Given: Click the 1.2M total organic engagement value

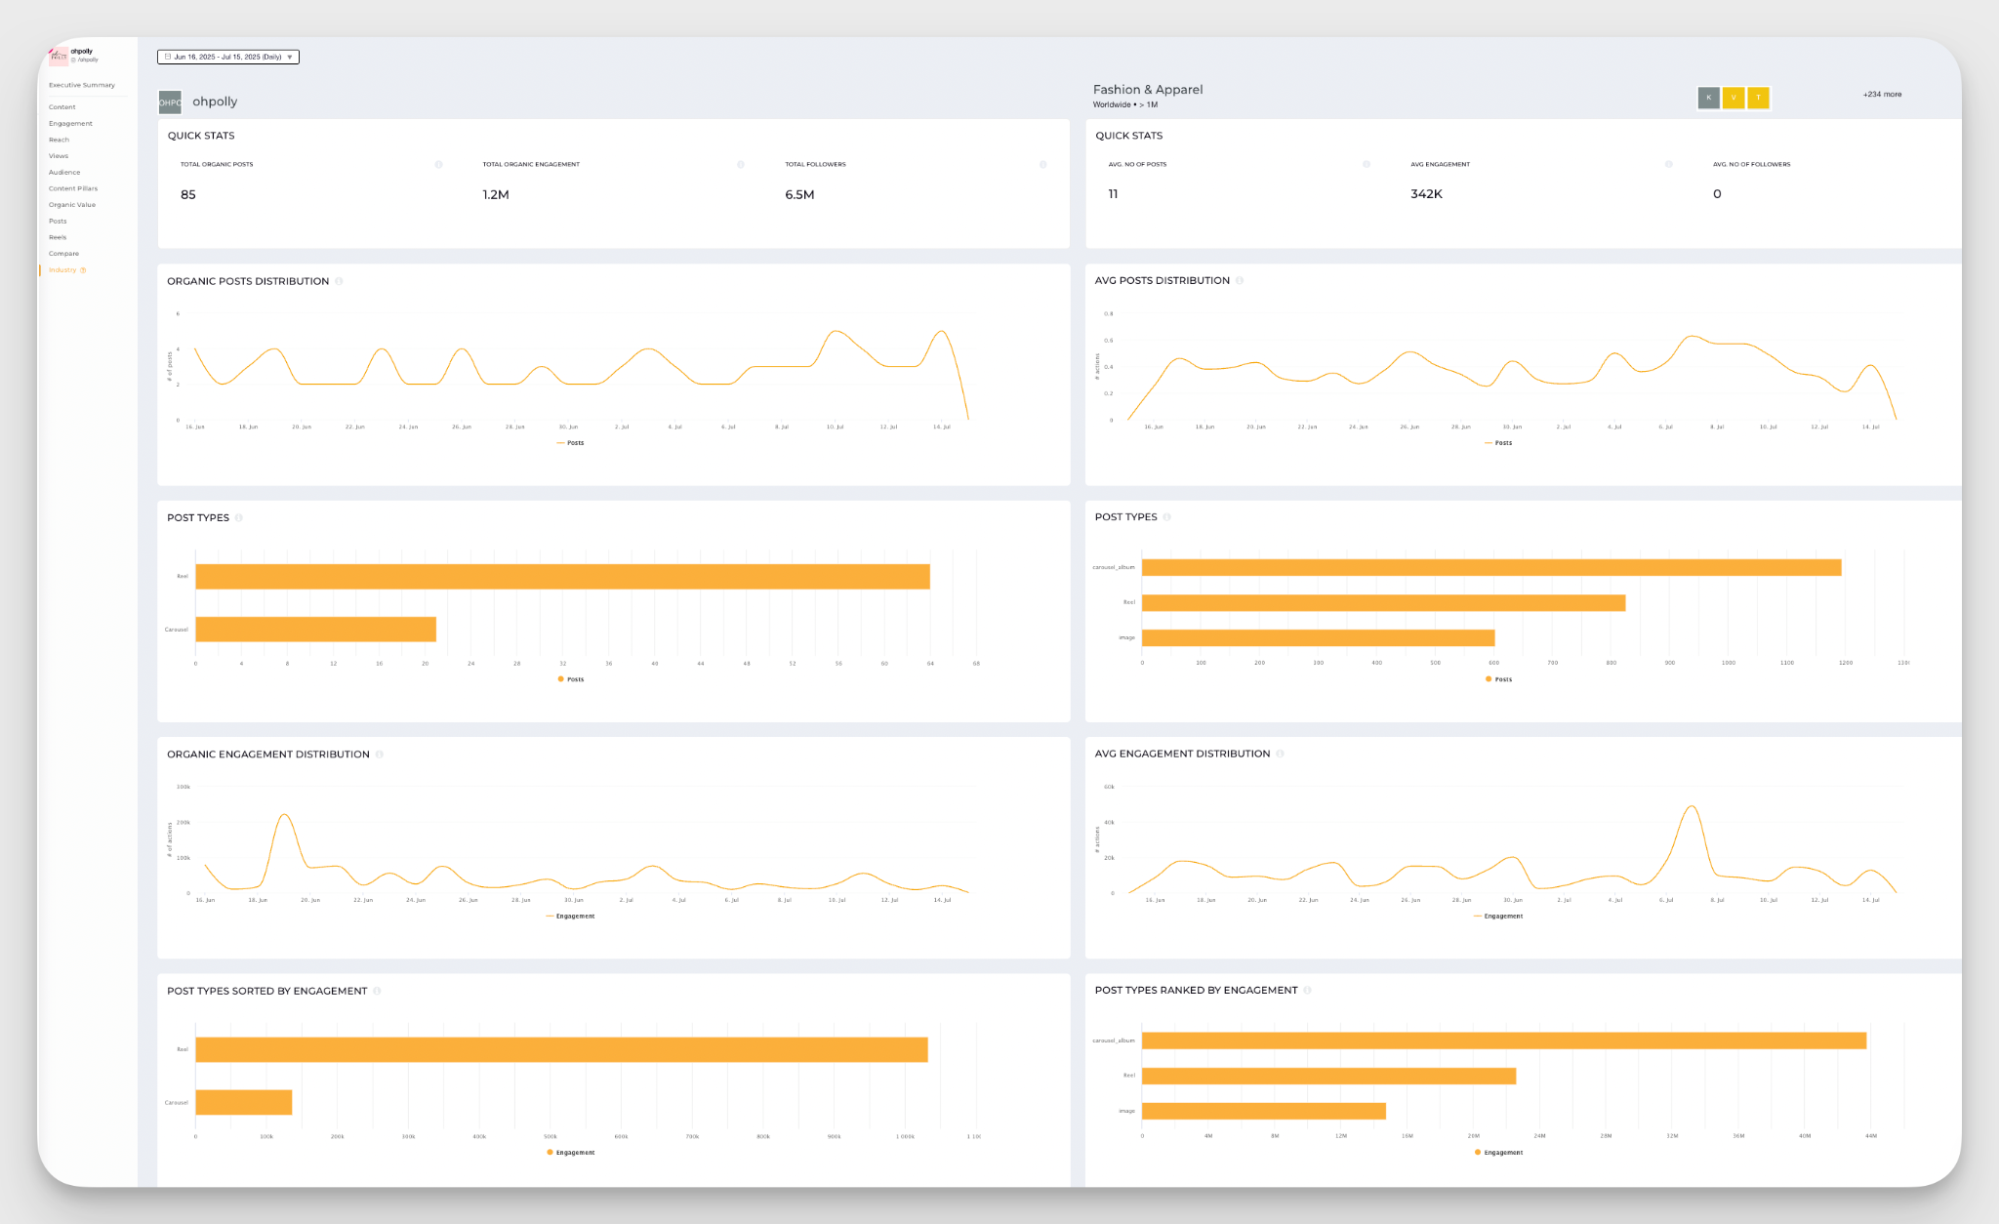Looking at the screenshot, I should pyautogui.click(x=496, y=195).
